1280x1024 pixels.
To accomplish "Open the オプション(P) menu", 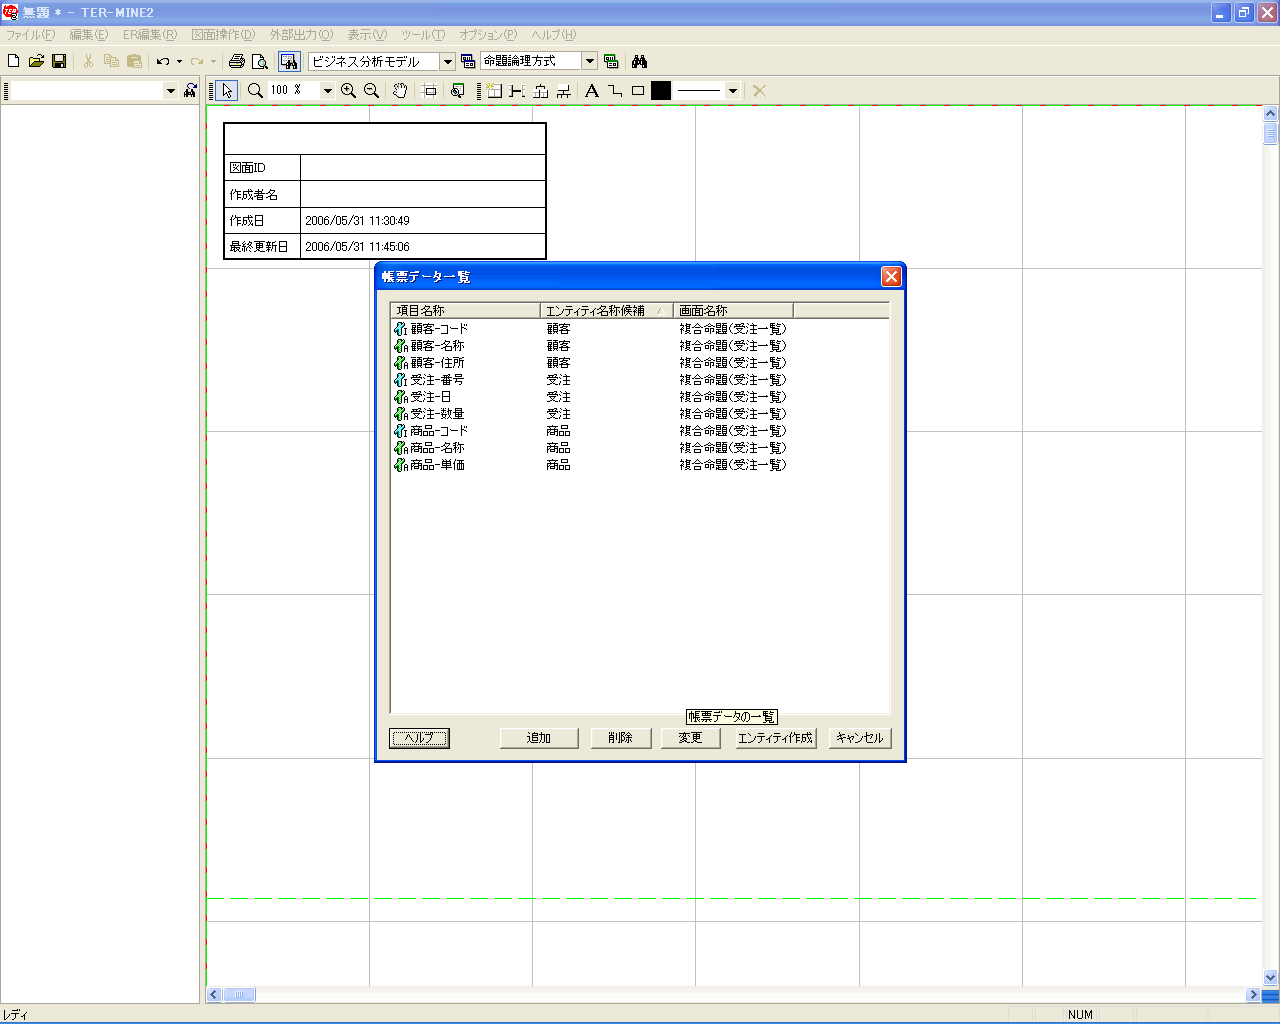I will (488, 35).
